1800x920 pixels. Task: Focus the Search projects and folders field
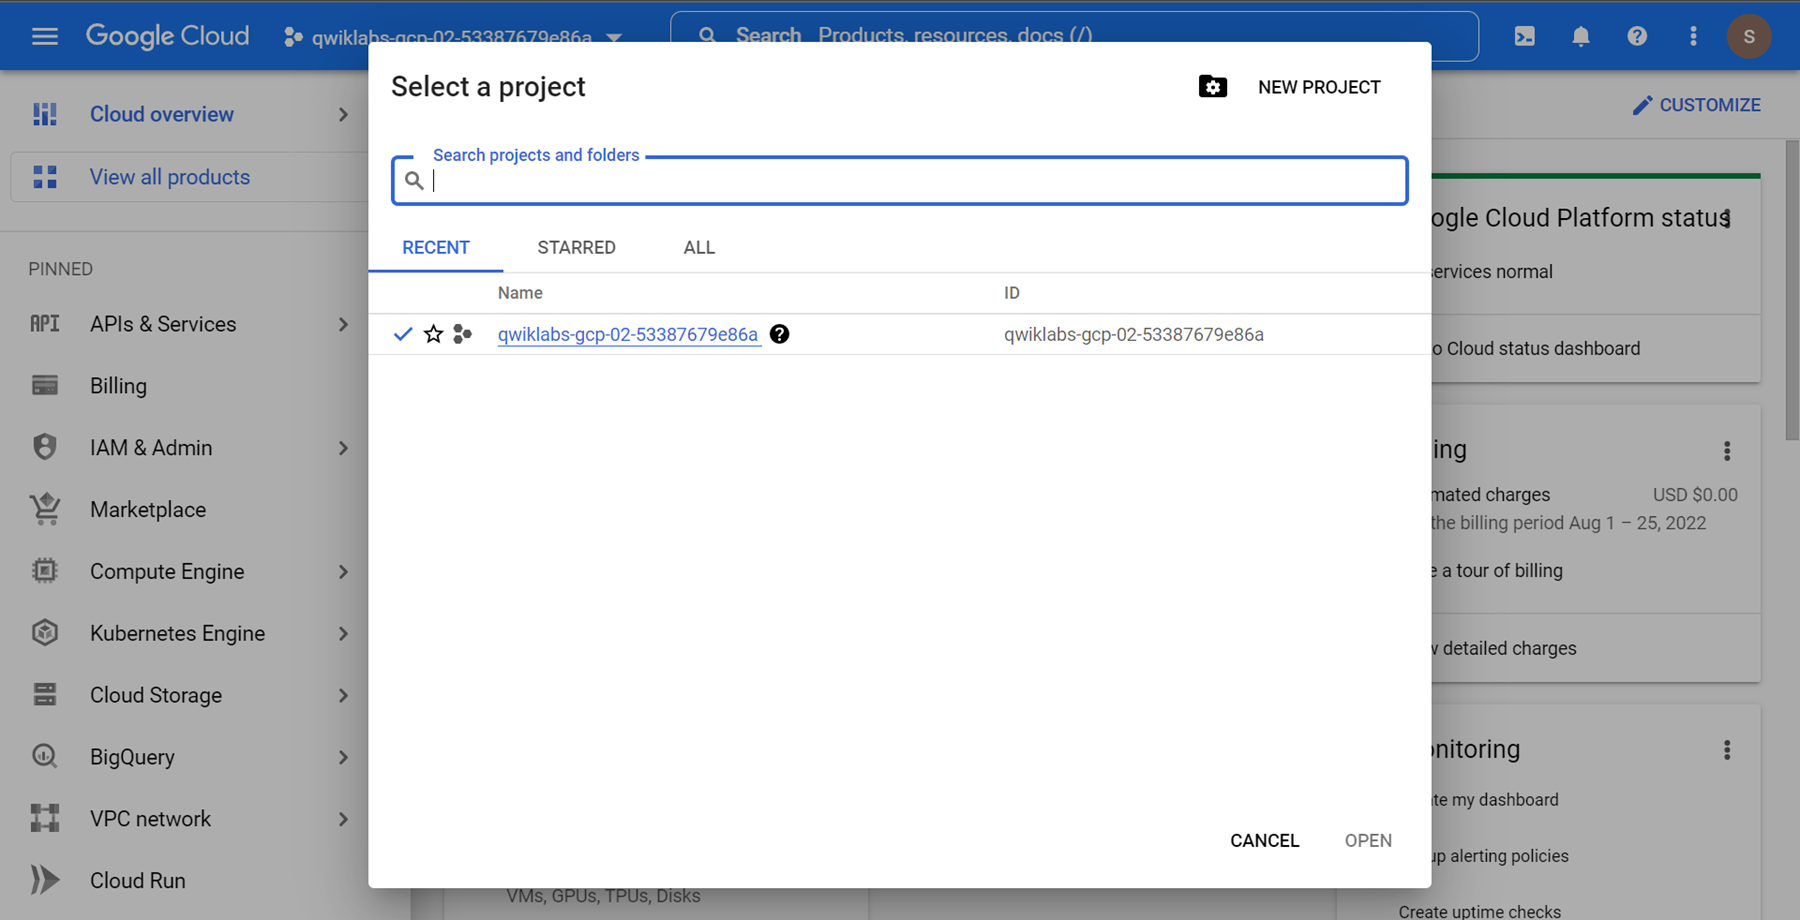(x=900, y=181)
